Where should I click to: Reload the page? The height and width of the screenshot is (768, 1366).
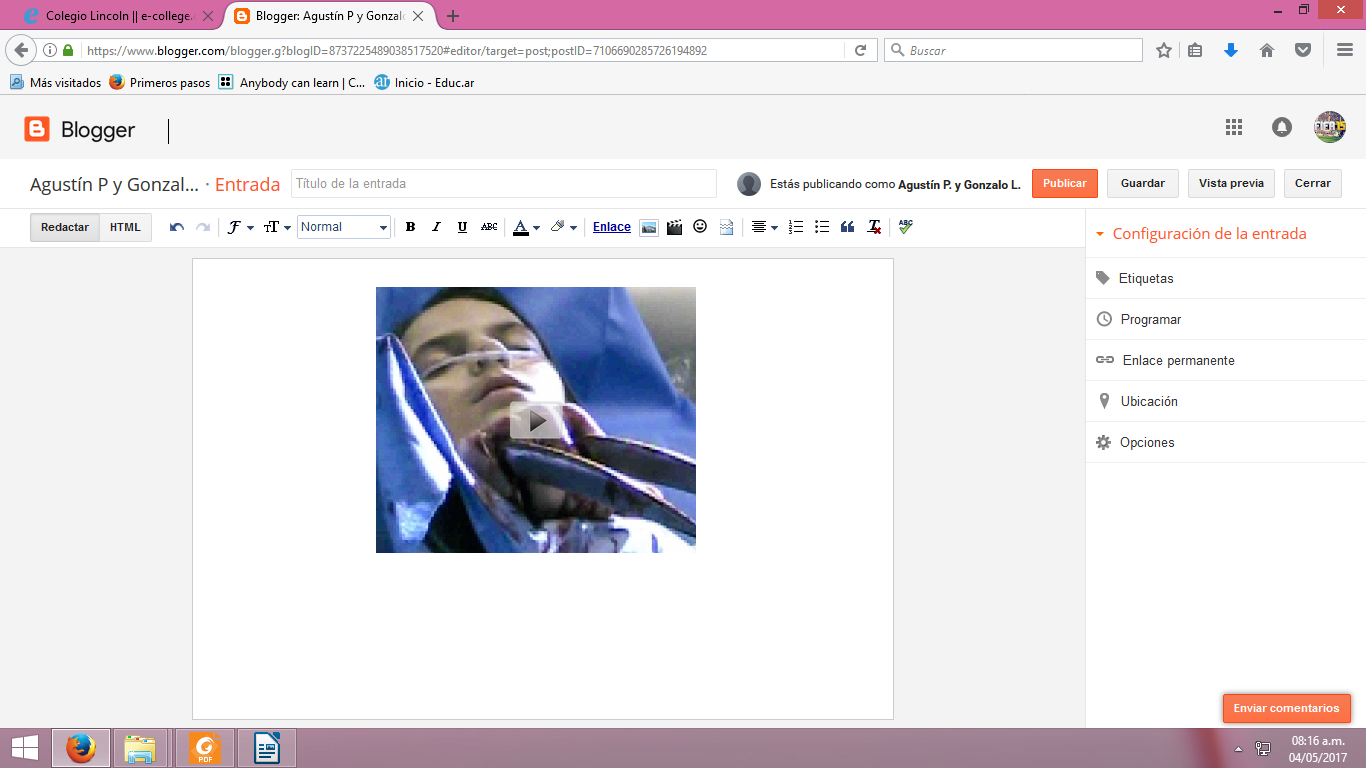(860, 50)
